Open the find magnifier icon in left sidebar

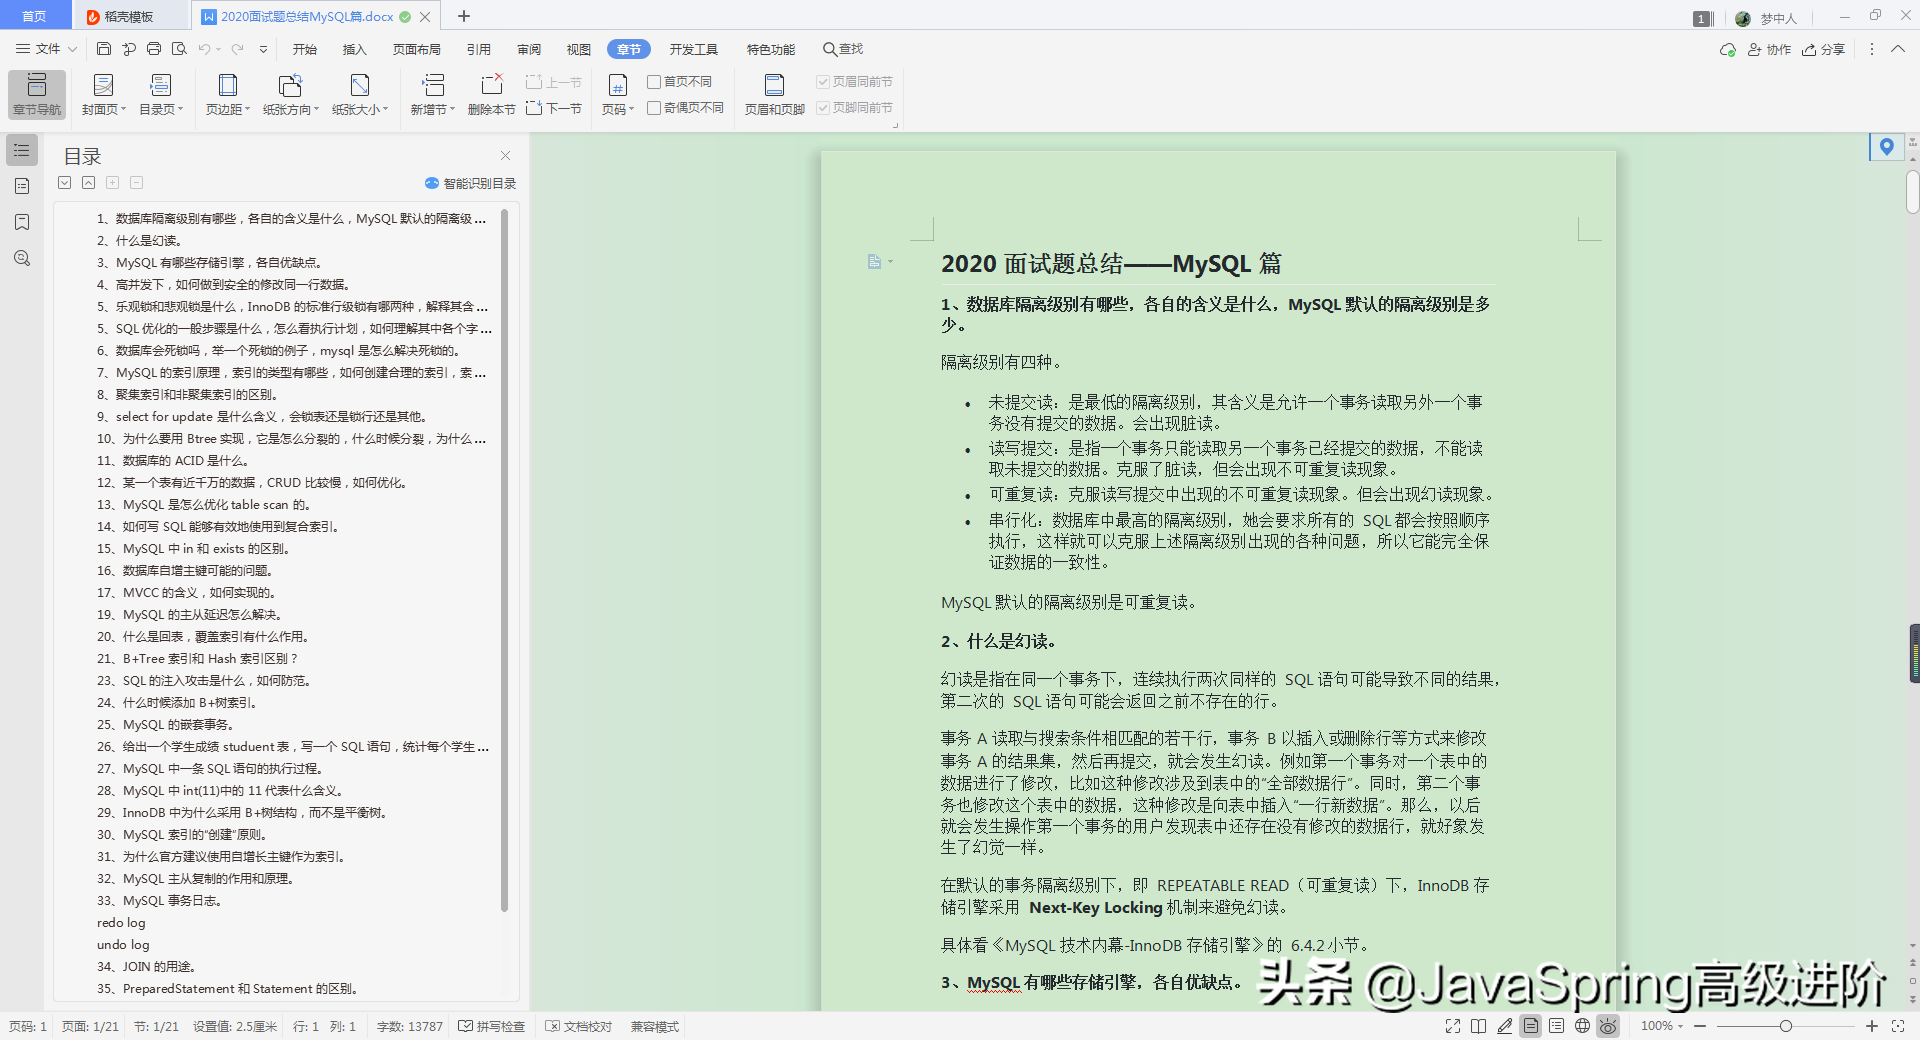pyautogui.click(x=22, y=258)
